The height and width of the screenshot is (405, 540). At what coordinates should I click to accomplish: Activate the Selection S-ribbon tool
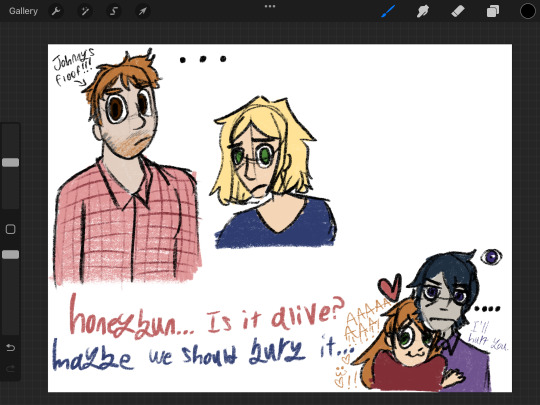tap(114, 11)
